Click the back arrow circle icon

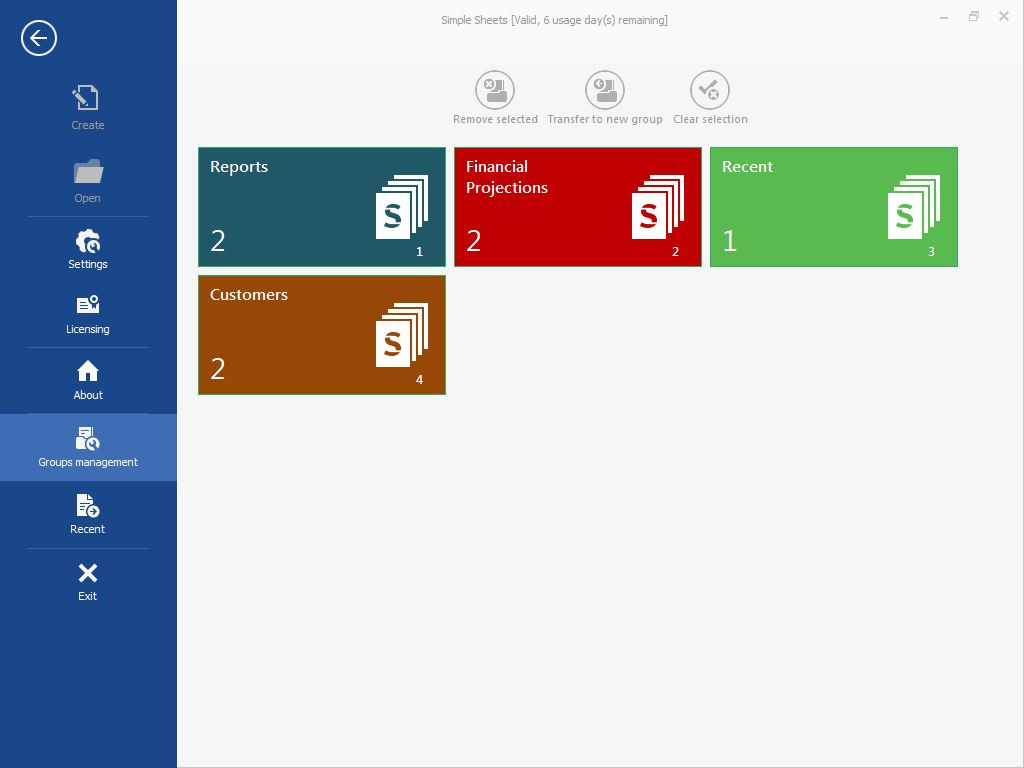(39, 38)
